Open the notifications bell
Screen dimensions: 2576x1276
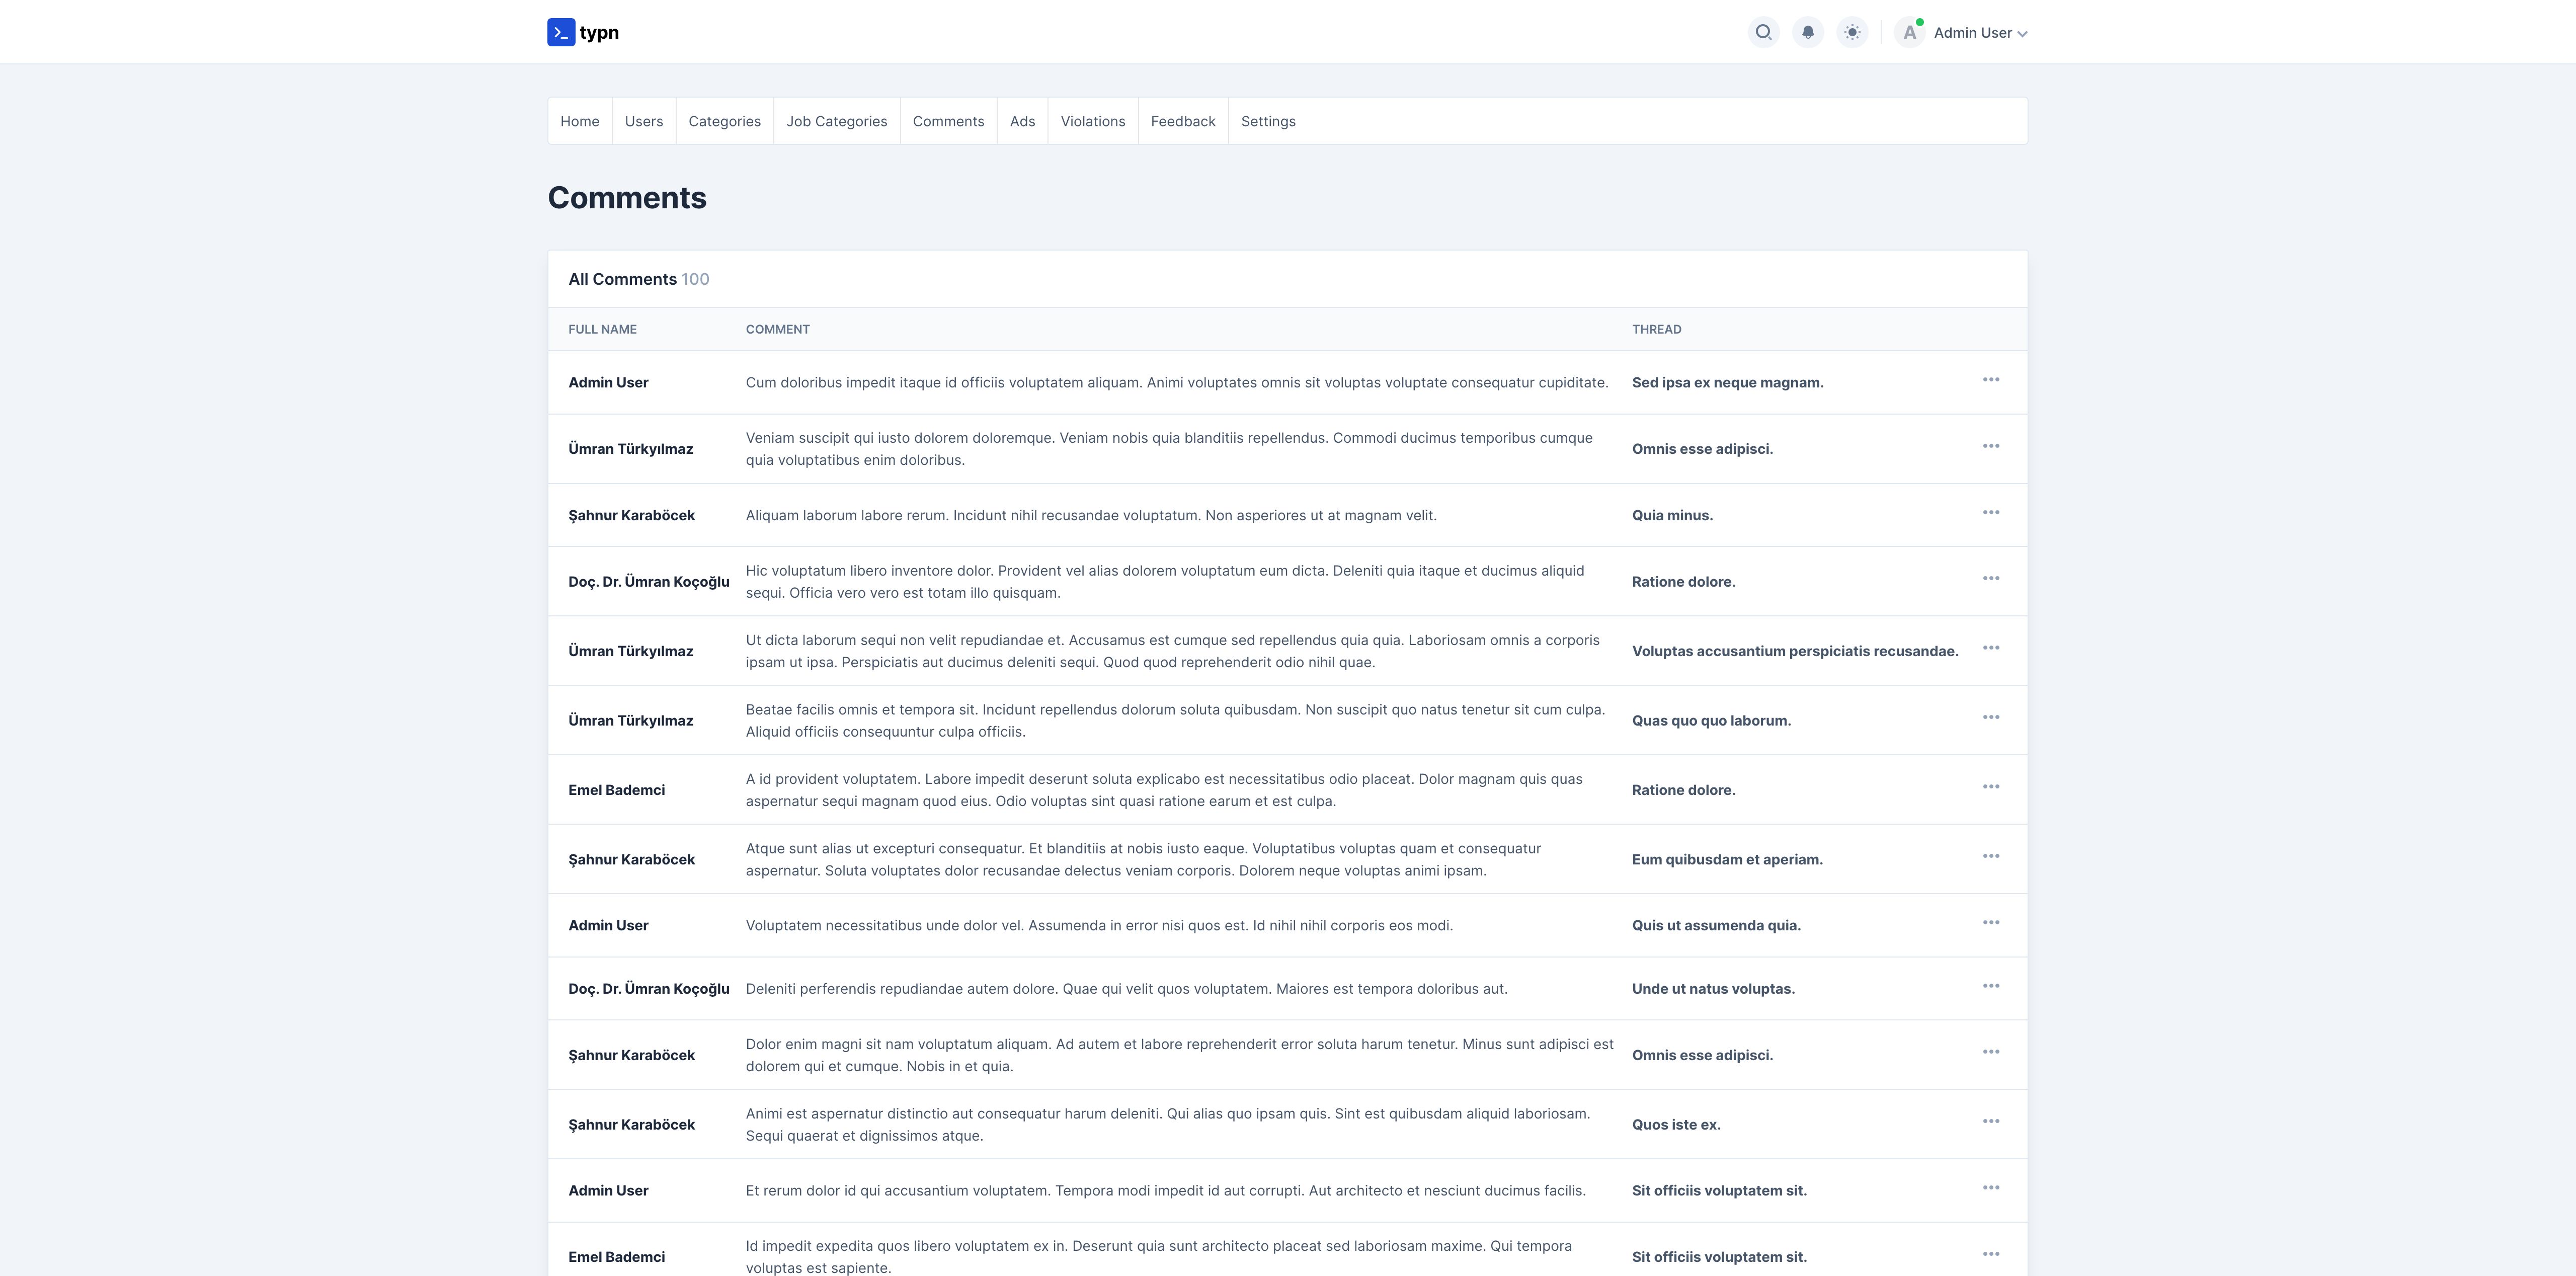(x=1808, y=33)
